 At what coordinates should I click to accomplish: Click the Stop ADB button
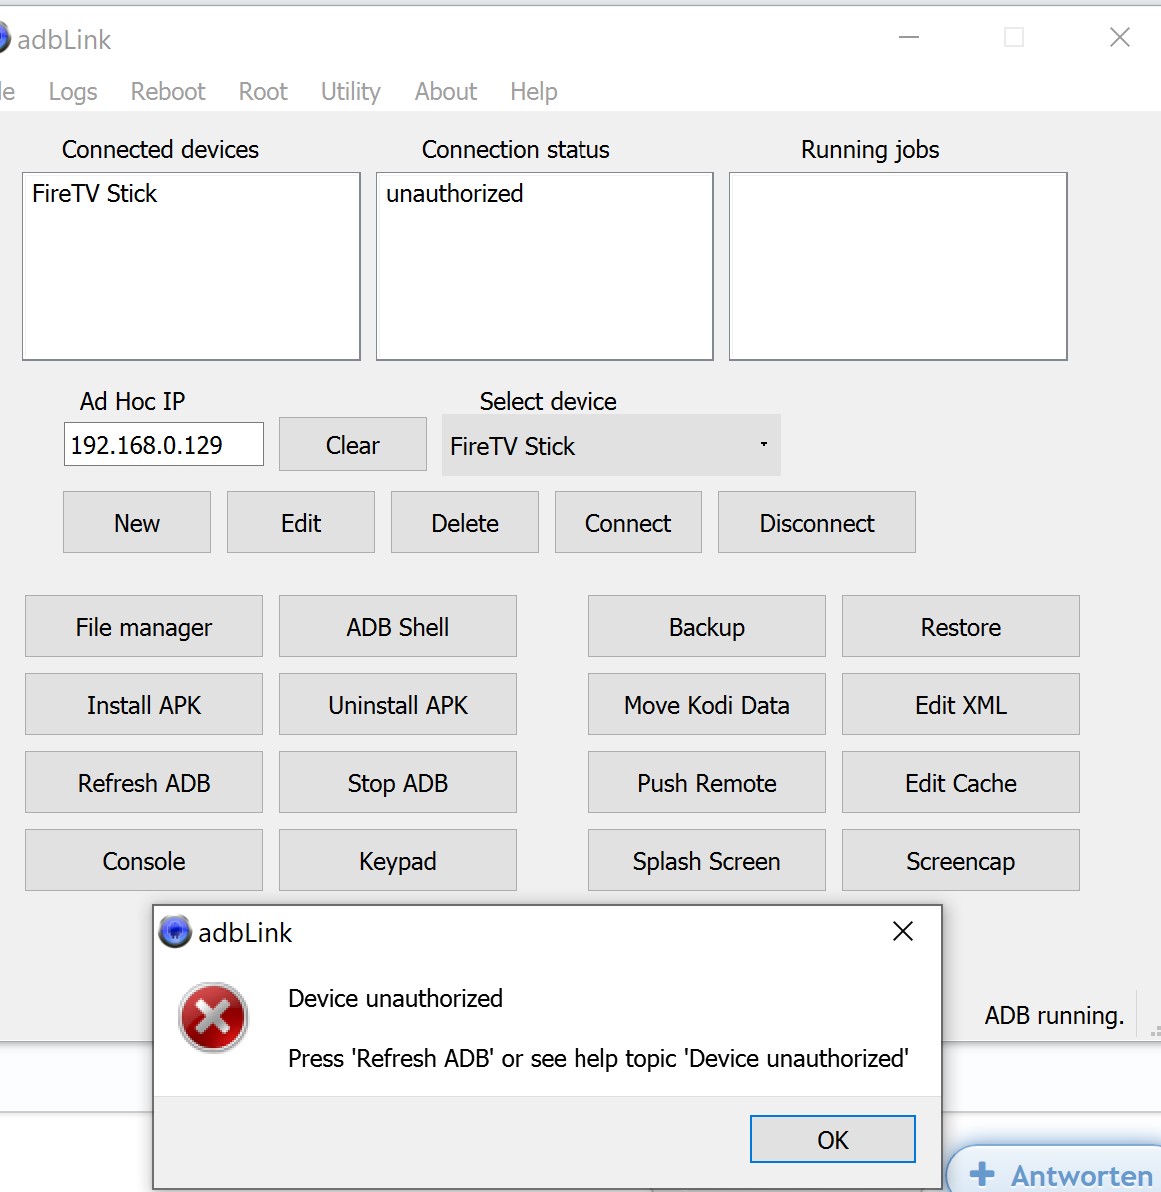point(398,782)
